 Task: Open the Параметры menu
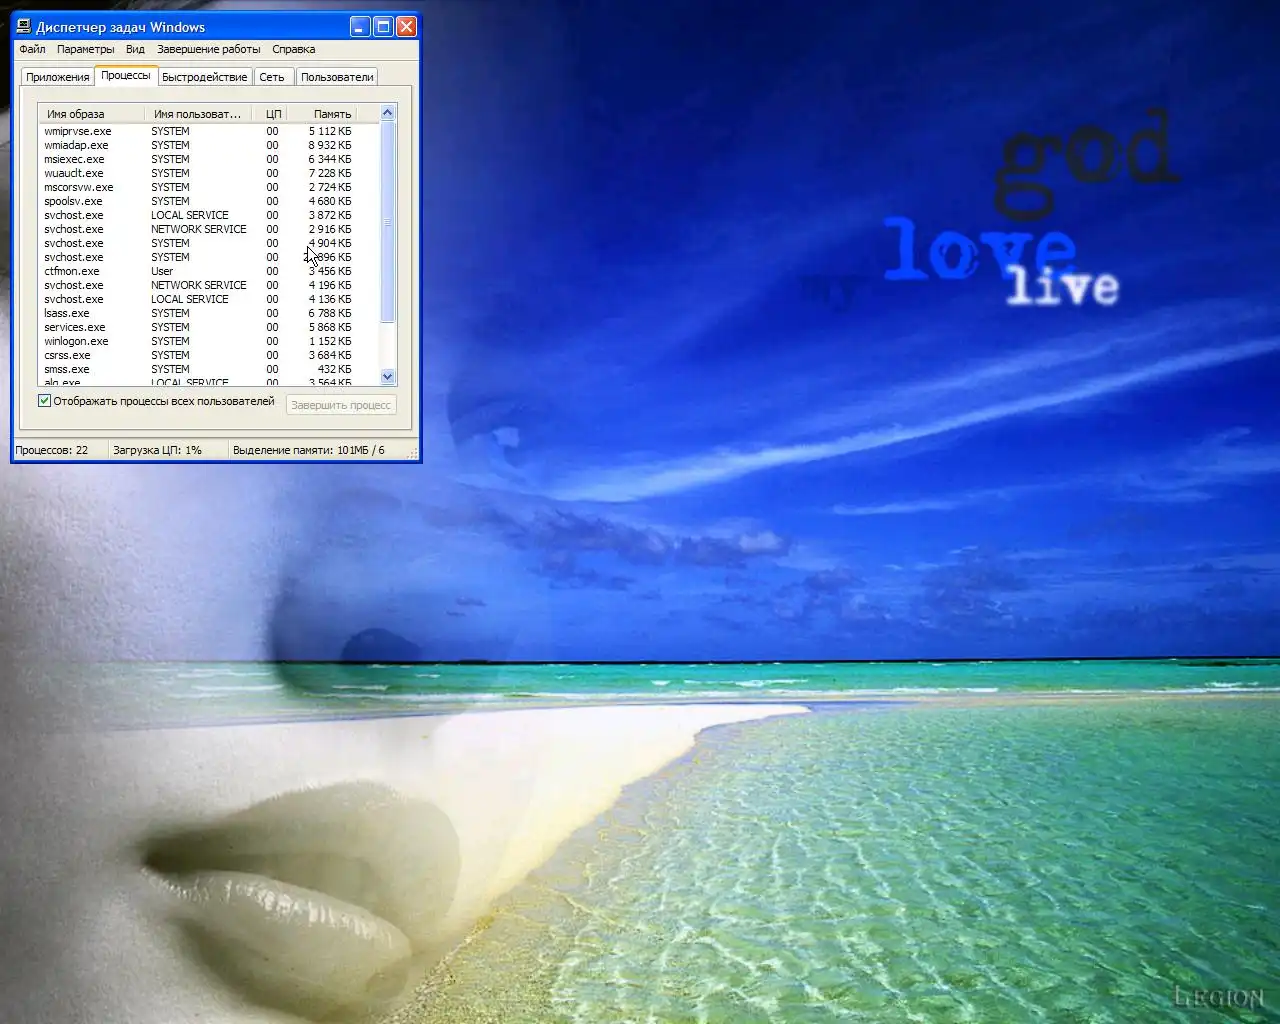tap(85, 49)
